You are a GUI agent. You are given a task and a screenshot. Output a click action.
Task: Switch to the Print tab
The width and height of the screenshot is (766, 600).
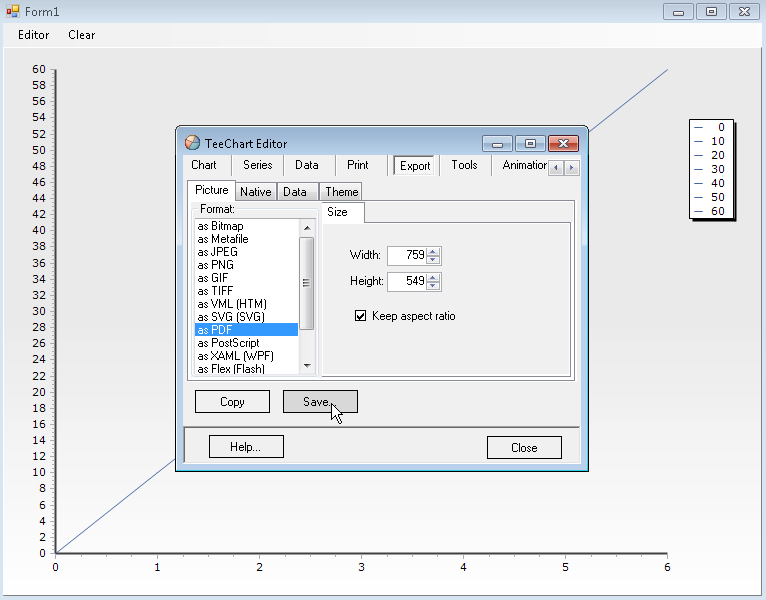coord(358,165)
